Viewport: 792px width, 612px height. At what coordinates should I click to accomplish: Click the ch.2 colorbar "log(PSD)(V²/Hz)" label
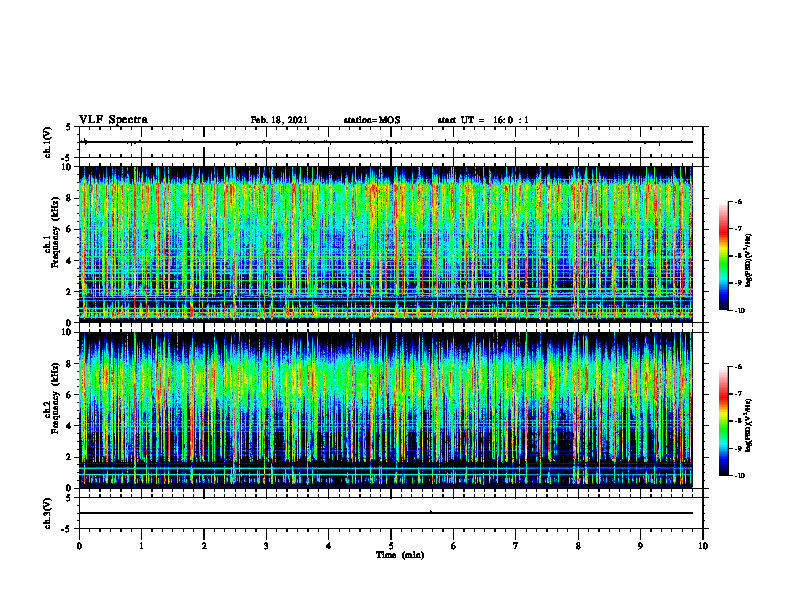(749, 425)
